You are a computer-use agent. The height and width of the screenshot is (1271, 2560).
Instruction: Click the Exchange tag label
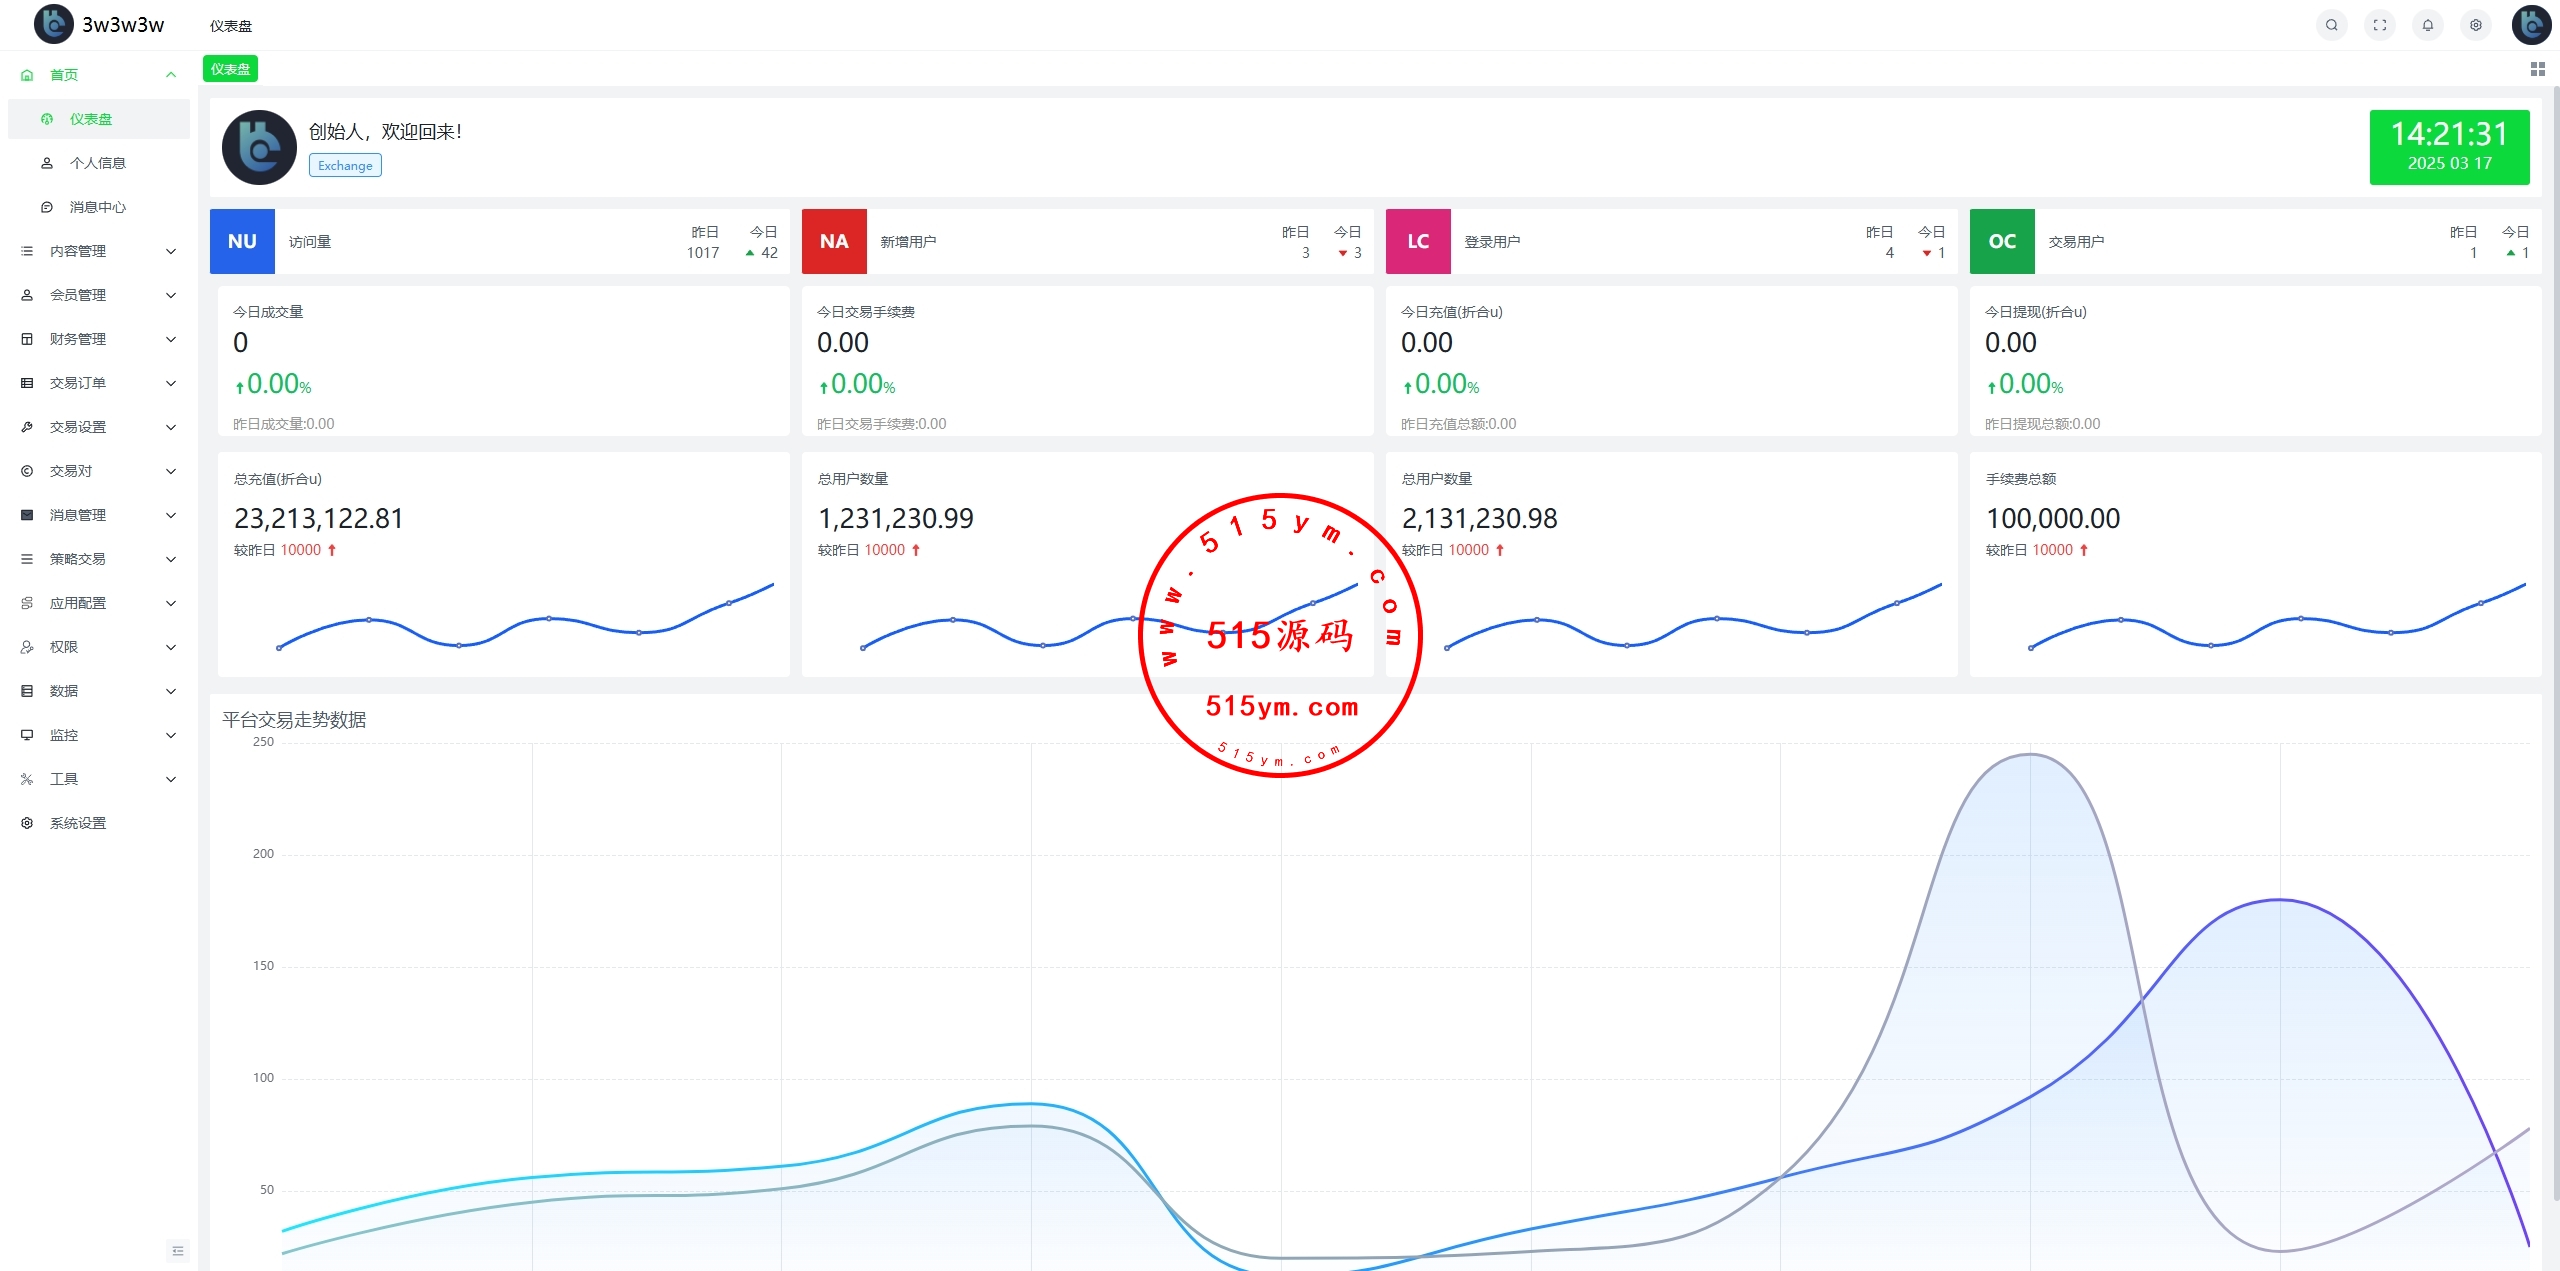pyautogui.click(x=345, y=166)
